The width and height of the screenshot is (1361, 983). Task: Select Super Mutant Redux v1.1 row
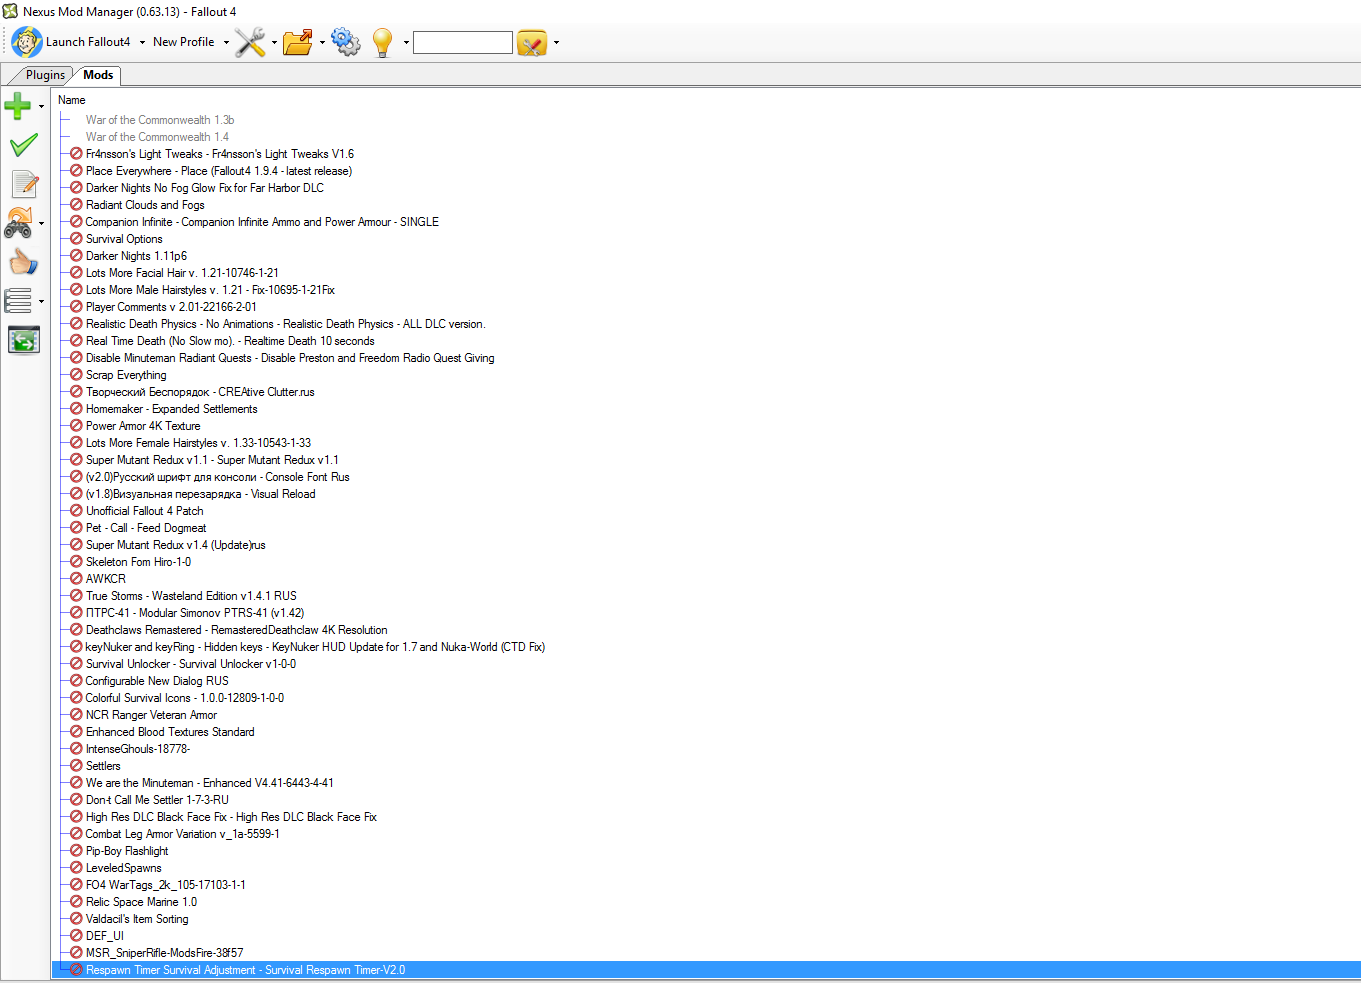212,460
